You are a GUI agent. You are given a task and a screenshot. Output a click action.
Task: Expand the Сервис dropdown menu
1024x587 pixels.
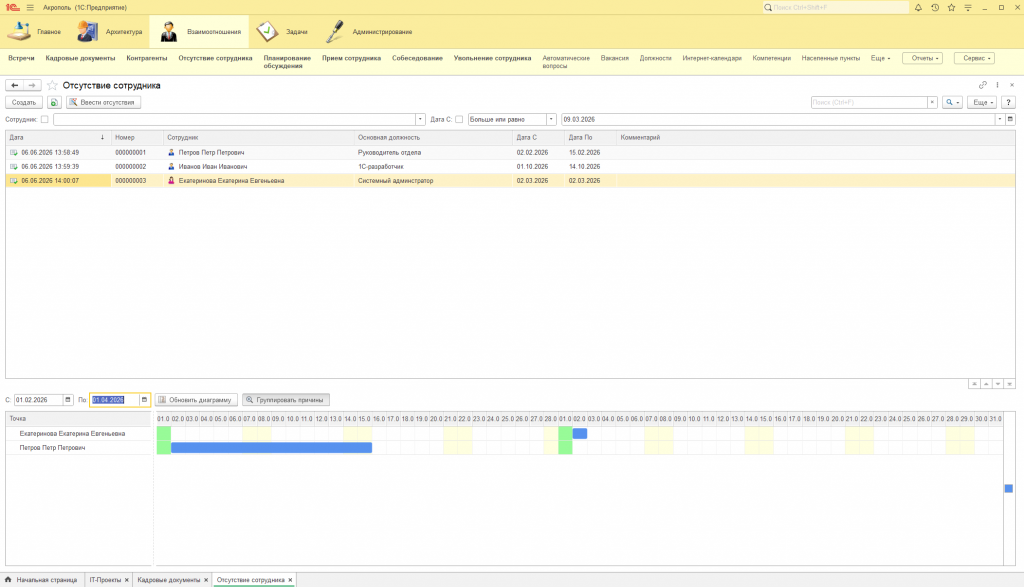974,58
